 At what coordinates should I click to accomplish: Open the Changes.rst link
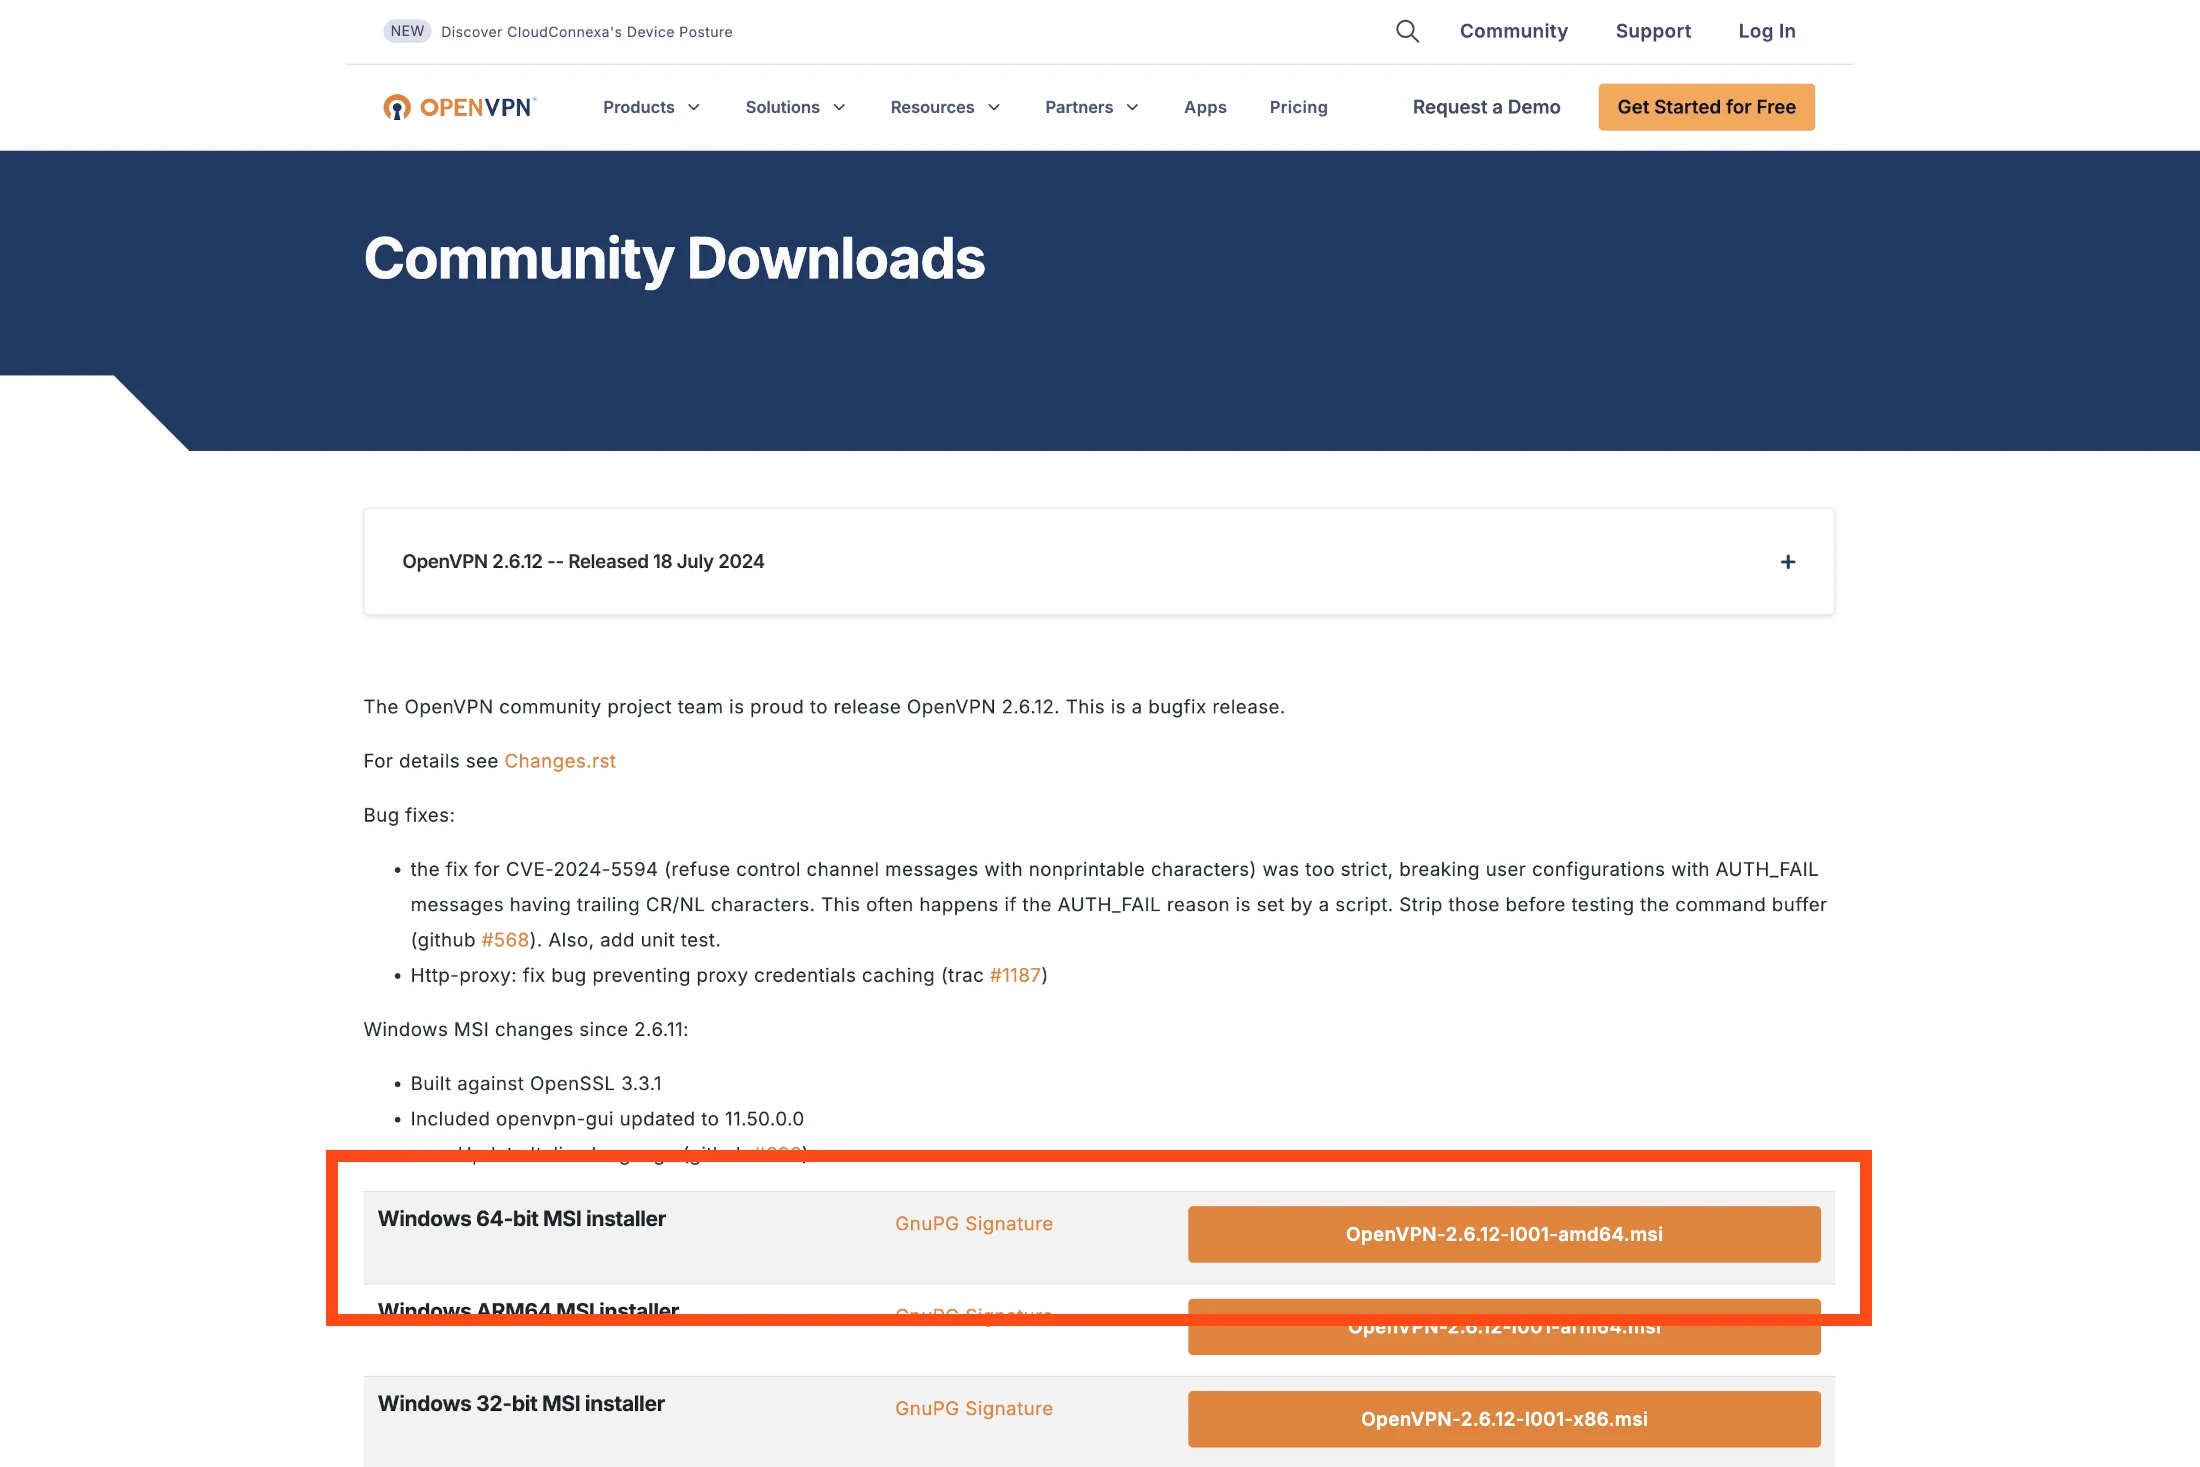[x=560, y=761]
